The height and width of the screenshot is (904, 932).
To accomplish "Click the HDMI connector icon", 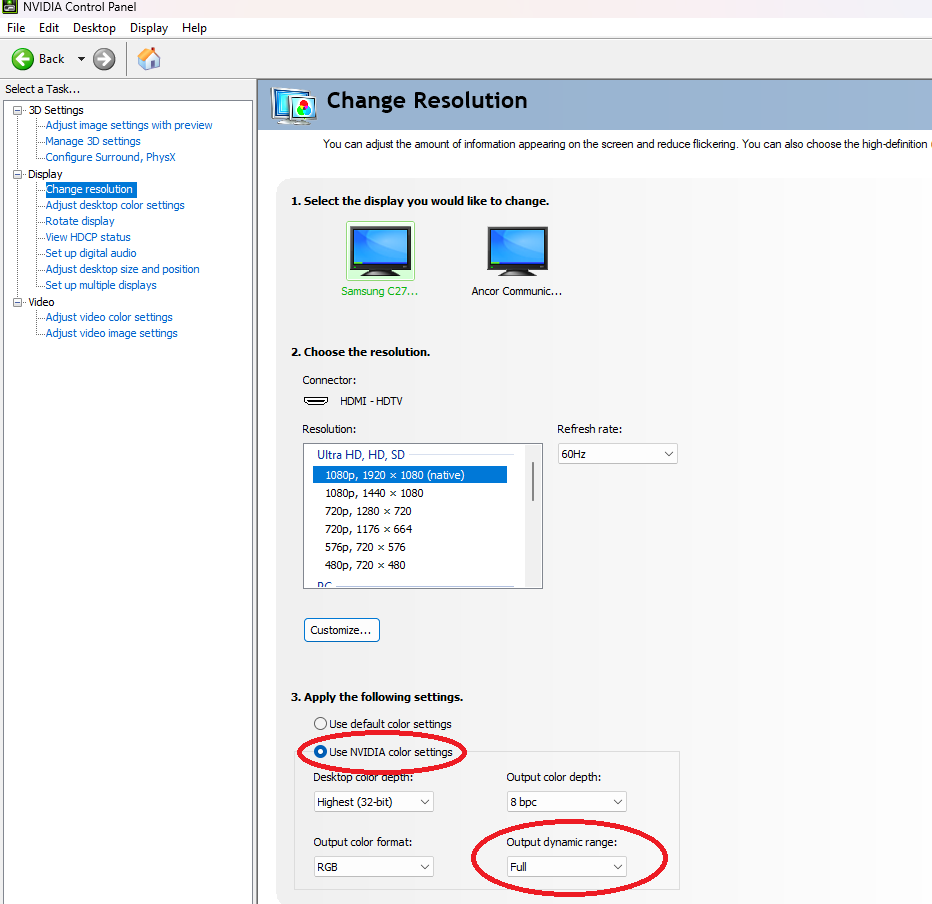I will pos(316,401).
